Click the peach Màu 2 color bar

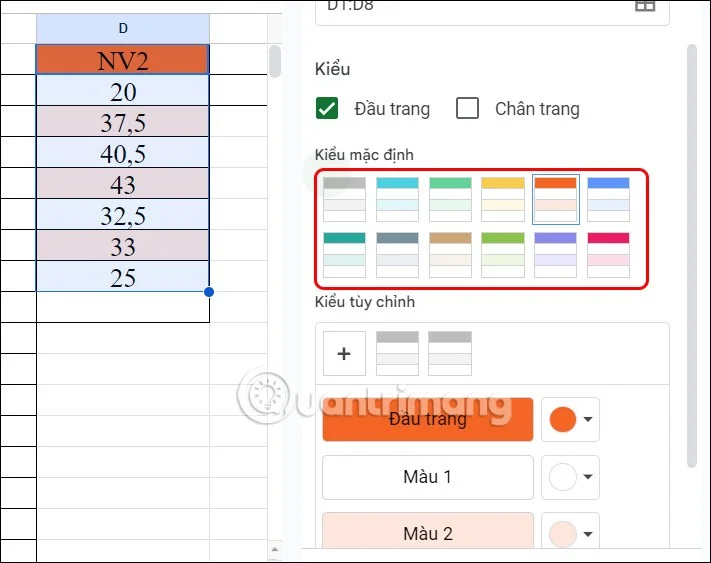428,531
